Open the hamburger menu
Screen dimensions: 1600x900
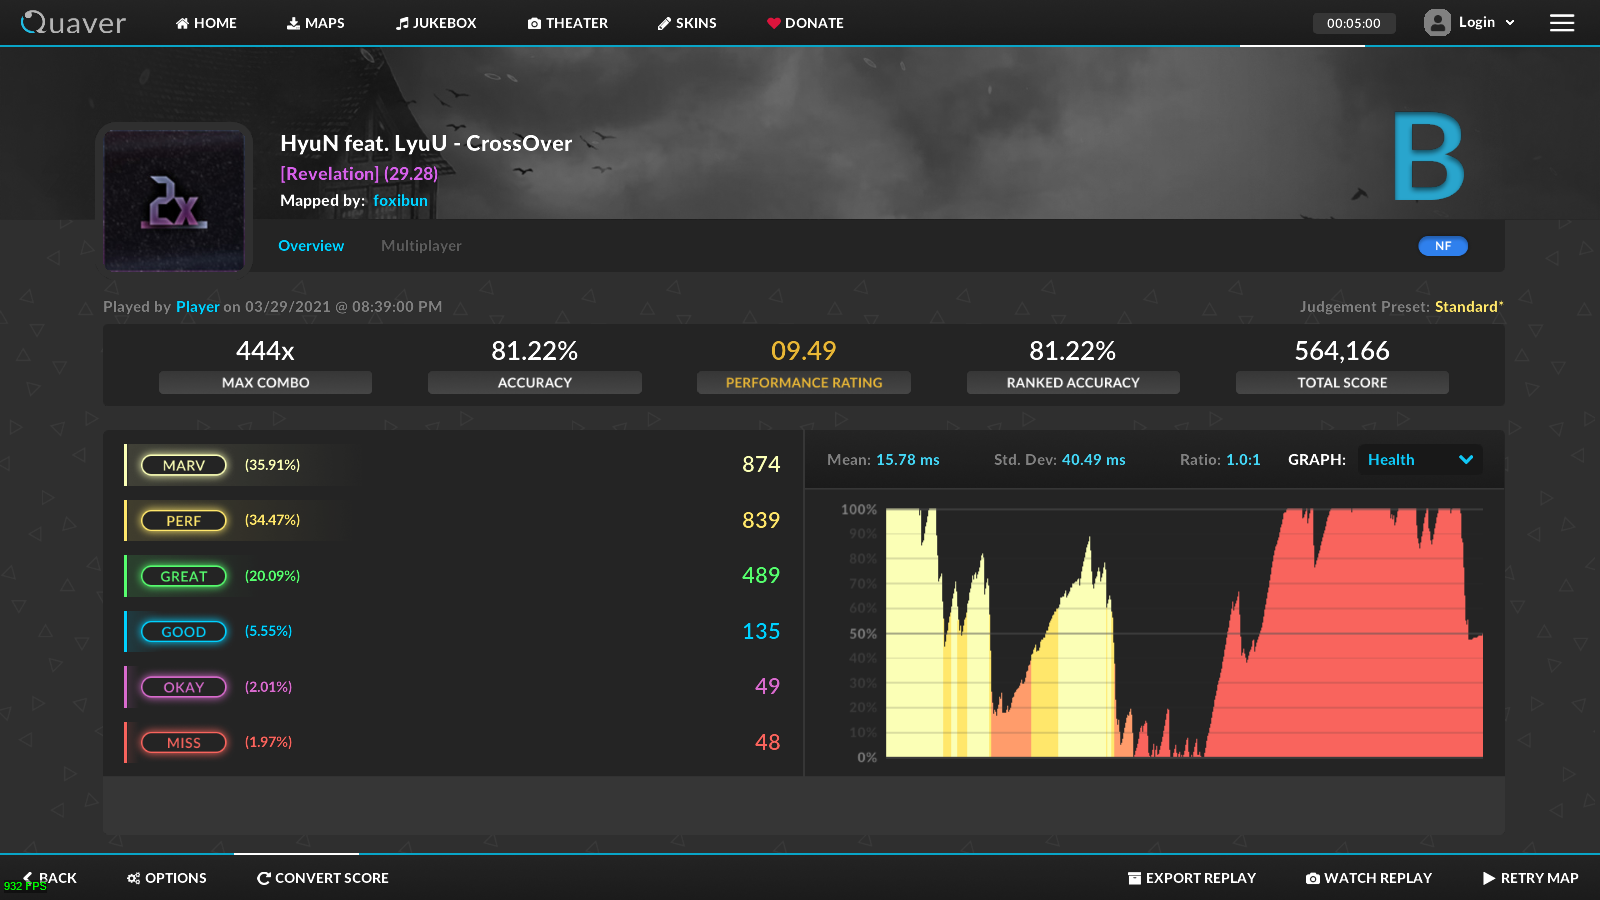1562,22
